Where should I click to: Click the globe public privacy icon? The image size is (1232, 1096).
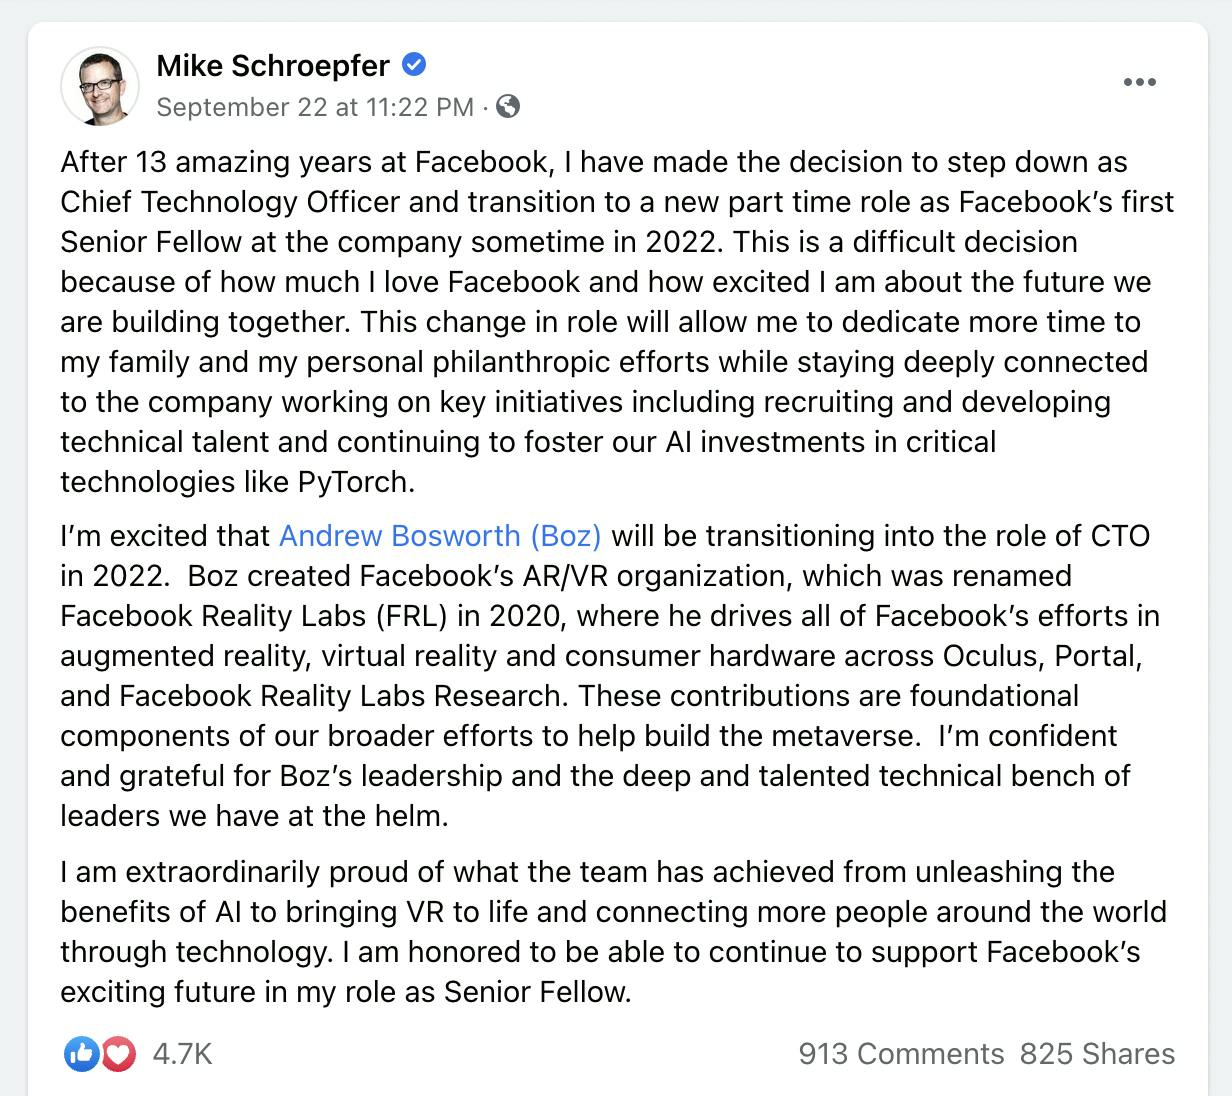508,106
